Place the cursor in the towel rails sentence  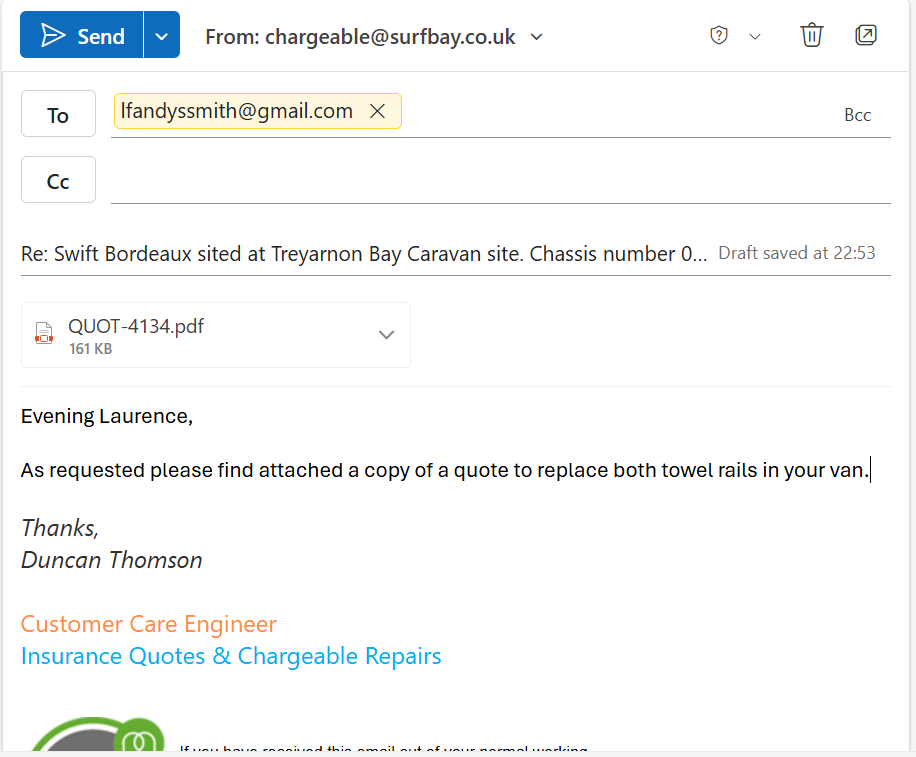[x=445, y=470]
